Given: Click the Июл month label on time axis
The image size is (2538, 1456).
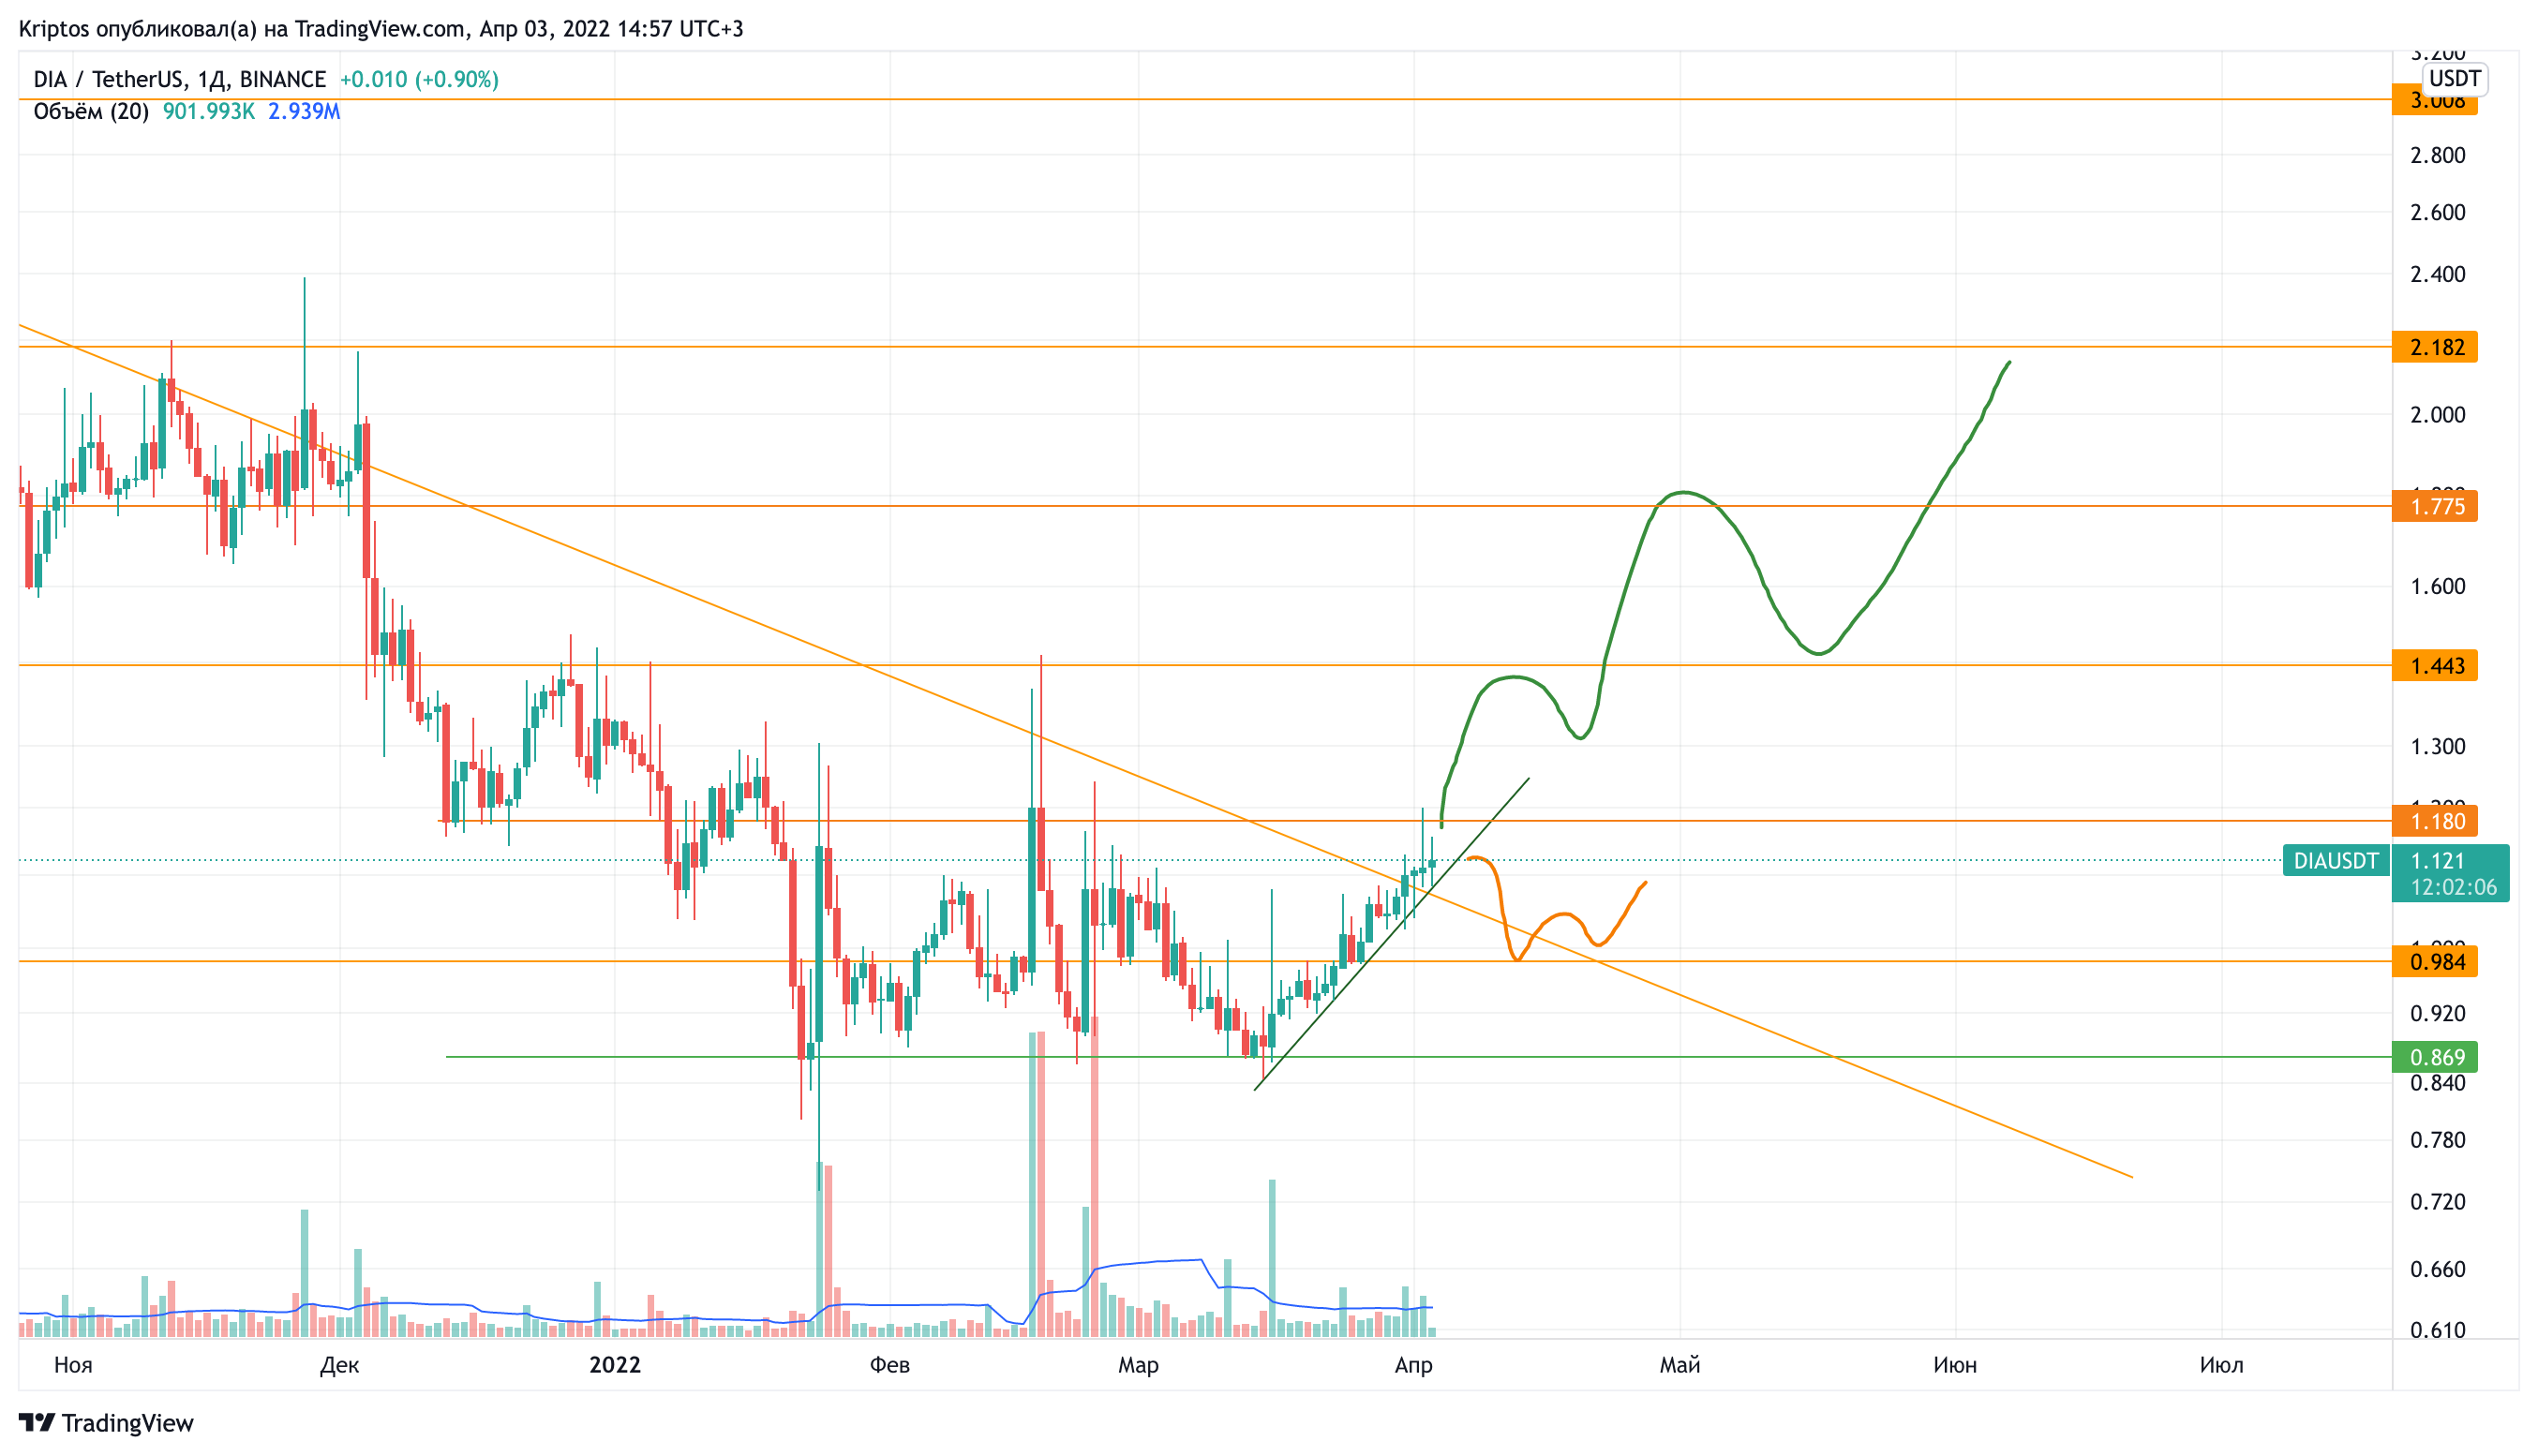Looking at the screenshot, I should pos(2221,1365).
